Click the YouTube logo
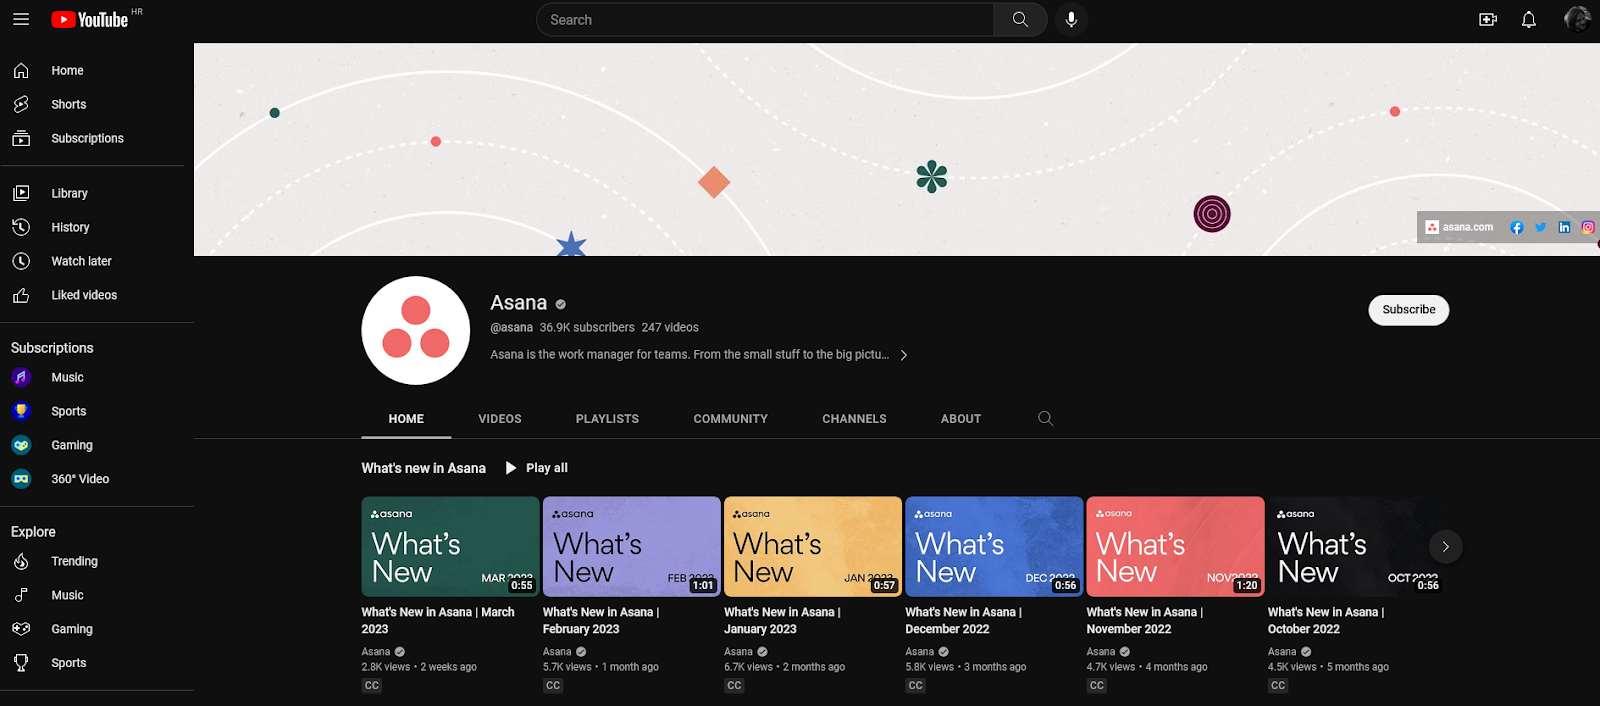The image size is (1600, 706). [90, 20]
